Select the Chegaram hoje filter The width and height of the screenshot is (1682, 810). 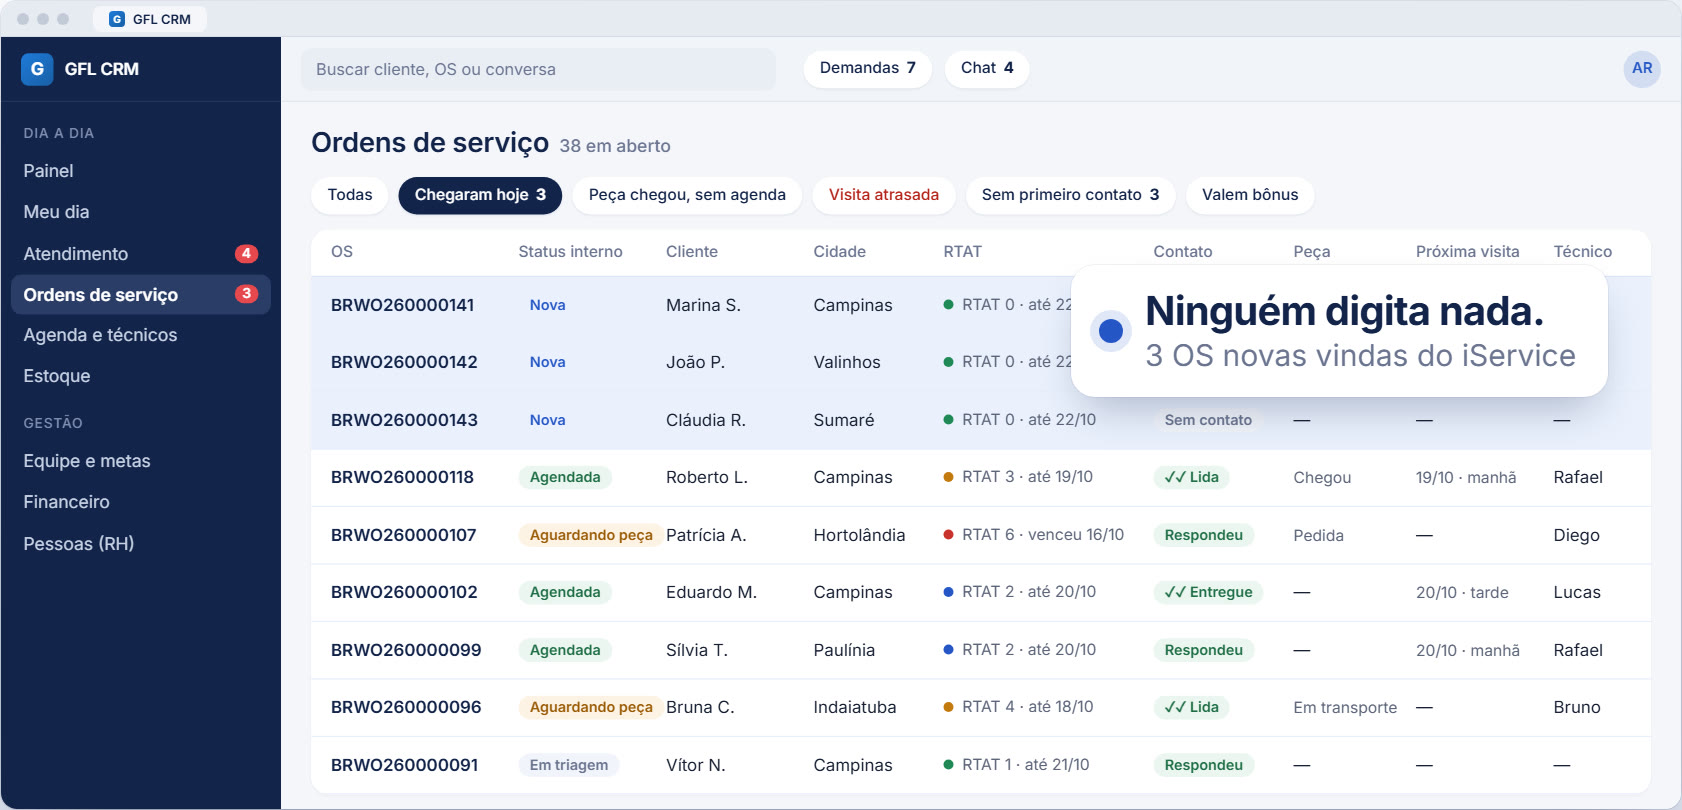point(480,195)
